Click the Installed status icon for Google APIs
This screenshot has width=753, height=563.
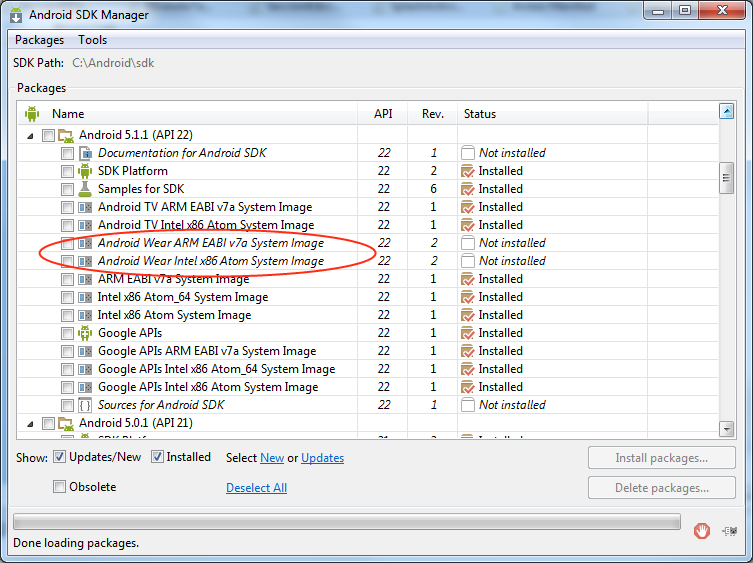point(467,333)
